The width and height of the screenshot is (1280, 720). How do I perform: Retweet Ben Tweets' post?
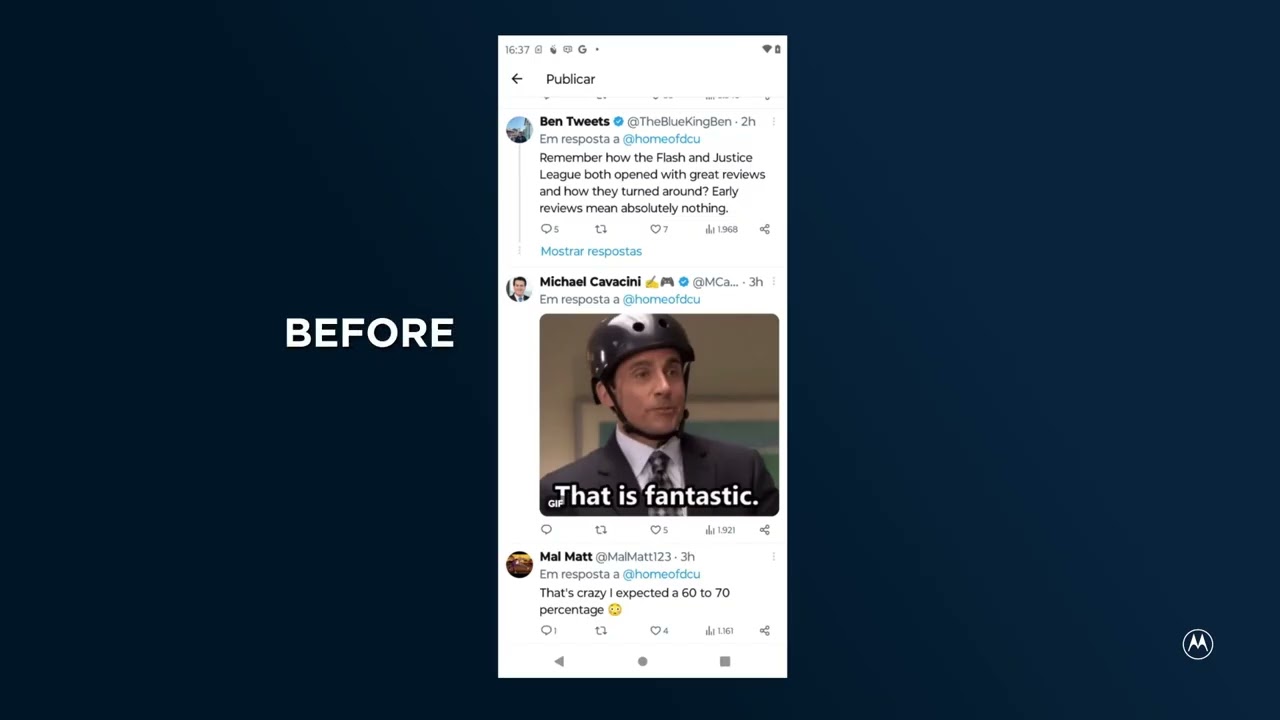coord(601,229)
